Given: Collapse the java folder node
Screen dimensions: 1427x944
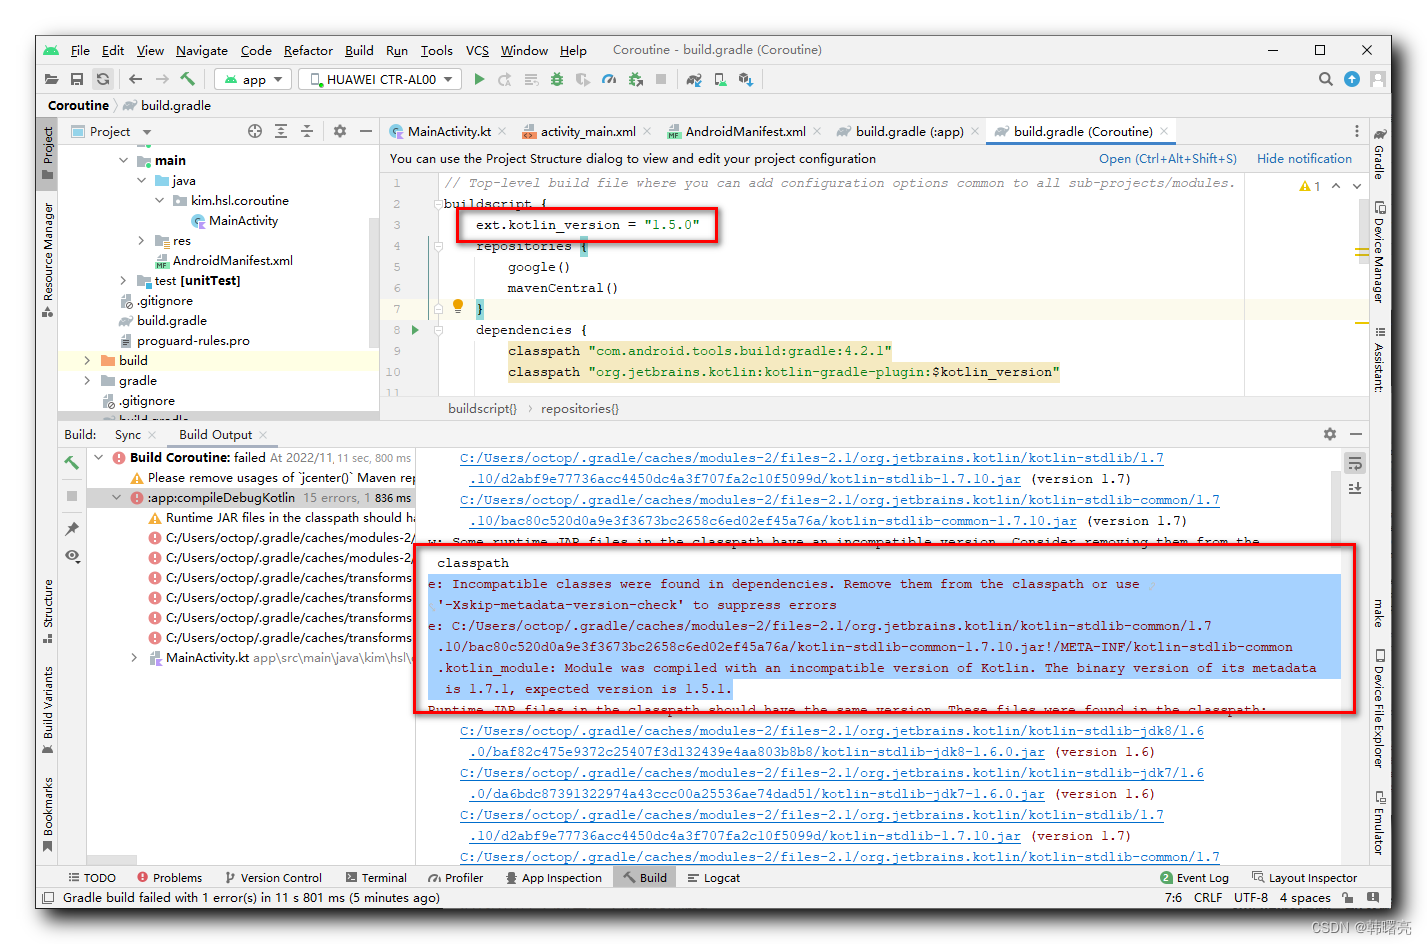Looking at the screenshot, I should pyautogui.click(x=142, y=180).
